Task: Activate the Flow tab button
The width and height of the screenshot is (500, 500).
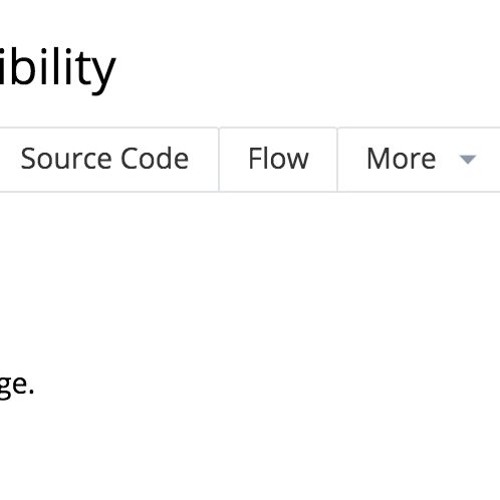Action: (x=278, y=159)
